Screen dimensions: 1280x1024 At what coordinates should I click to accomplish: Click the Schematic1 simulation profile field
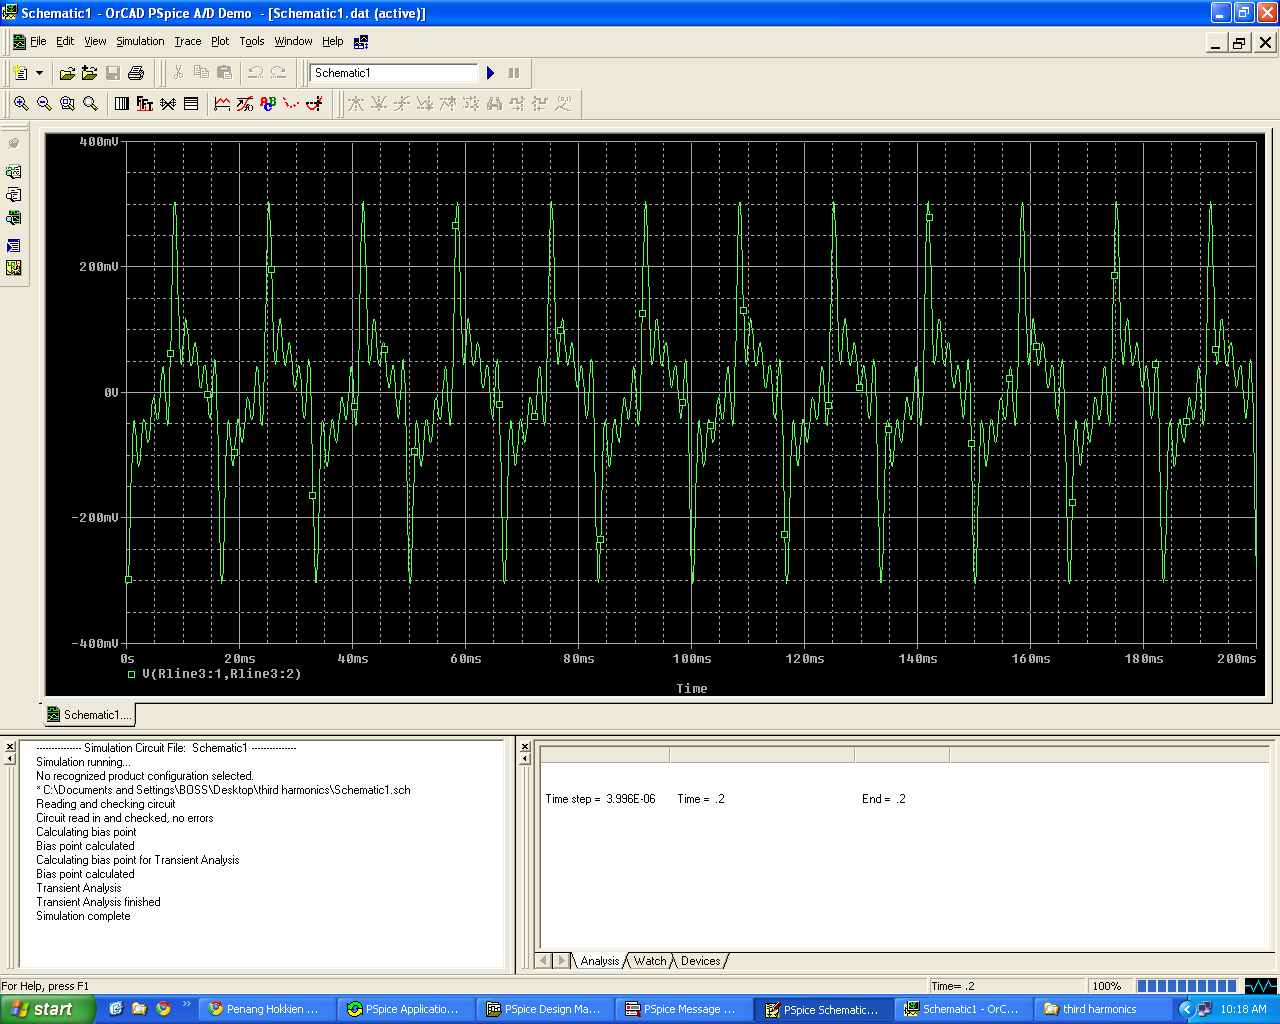pyautogui.click(x=394, y=73)
